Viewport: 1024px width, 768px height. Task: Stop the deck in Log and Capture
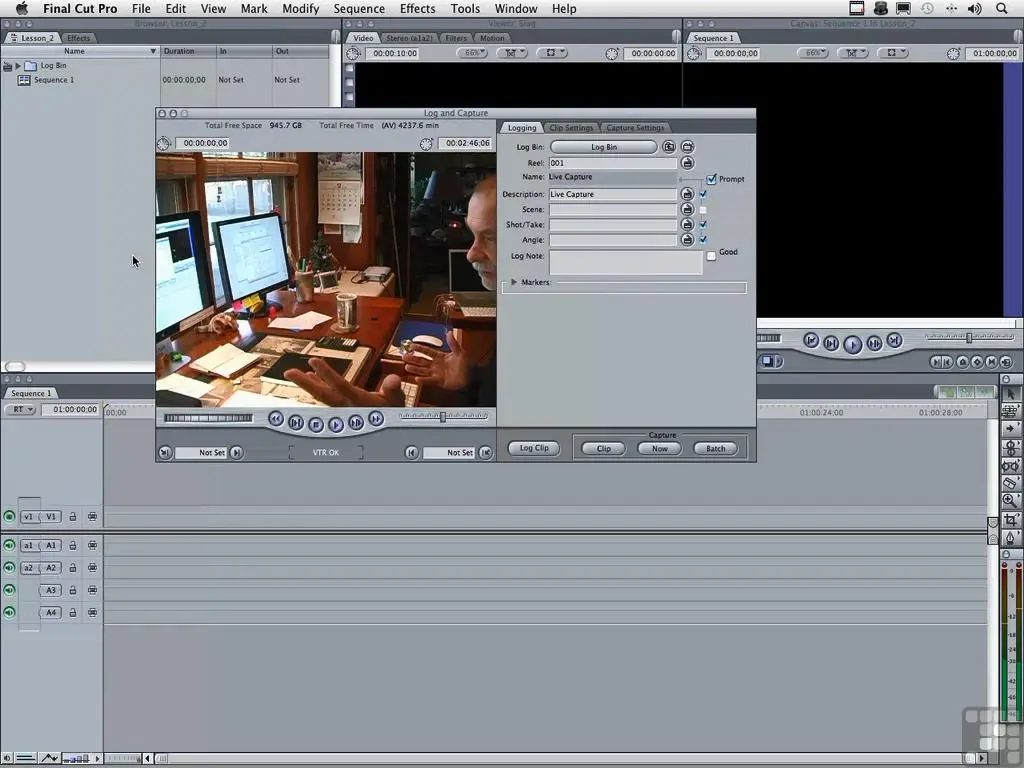click(x=316, y=424)
